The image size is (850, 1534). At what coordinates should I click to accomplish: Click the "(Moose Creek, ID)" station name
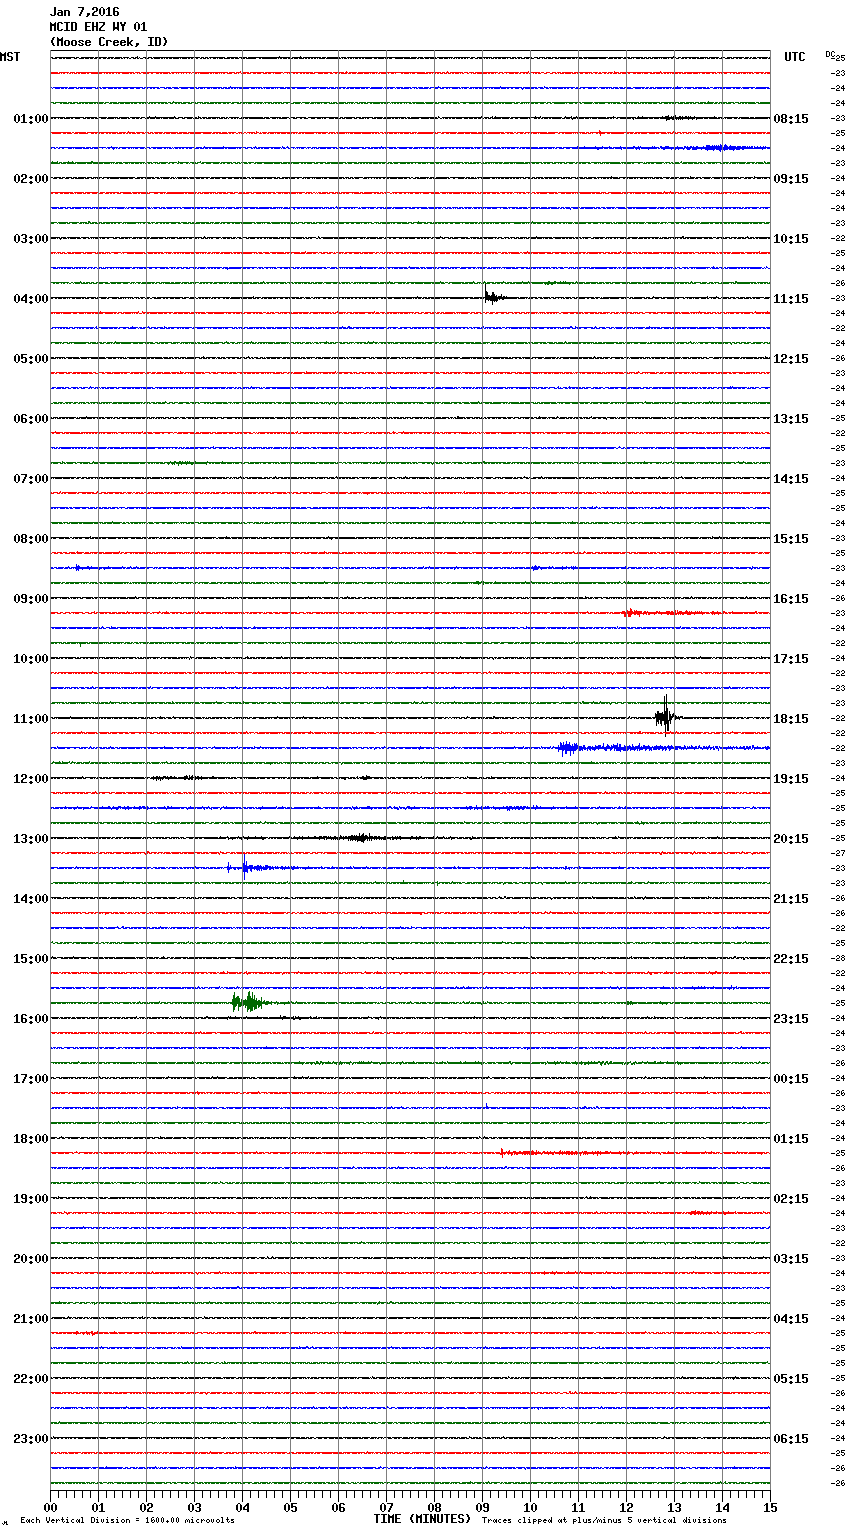(x=109, y=42)
